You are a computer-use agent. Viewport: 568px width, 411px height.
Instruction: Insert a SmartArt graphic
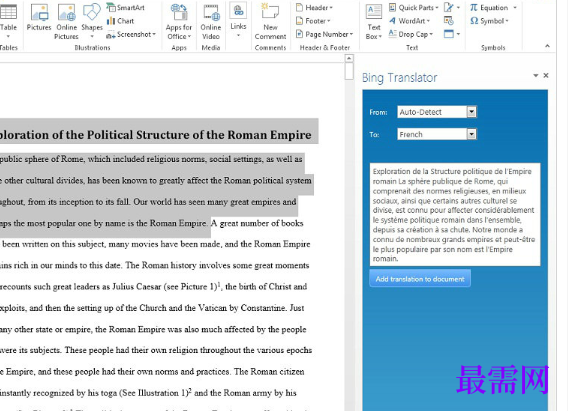pos(125,7)
